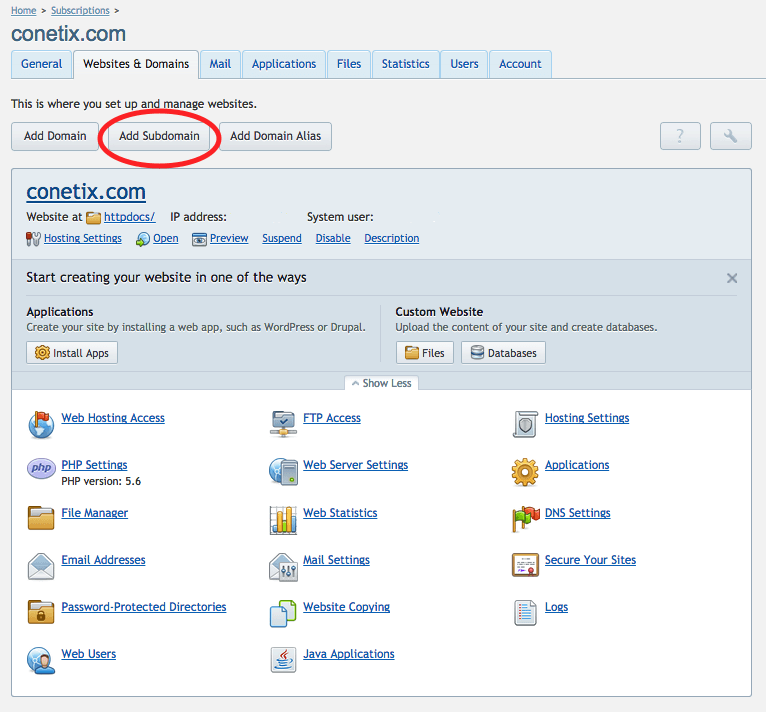Go to the Files tab

pyautogui.click(x=349, y=64)
